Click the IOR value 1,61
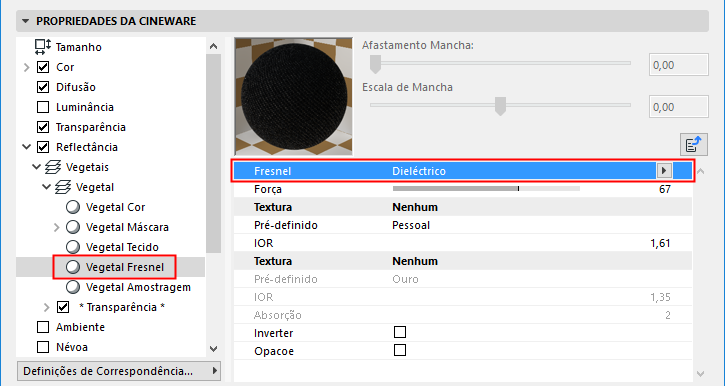 [660, 243]
